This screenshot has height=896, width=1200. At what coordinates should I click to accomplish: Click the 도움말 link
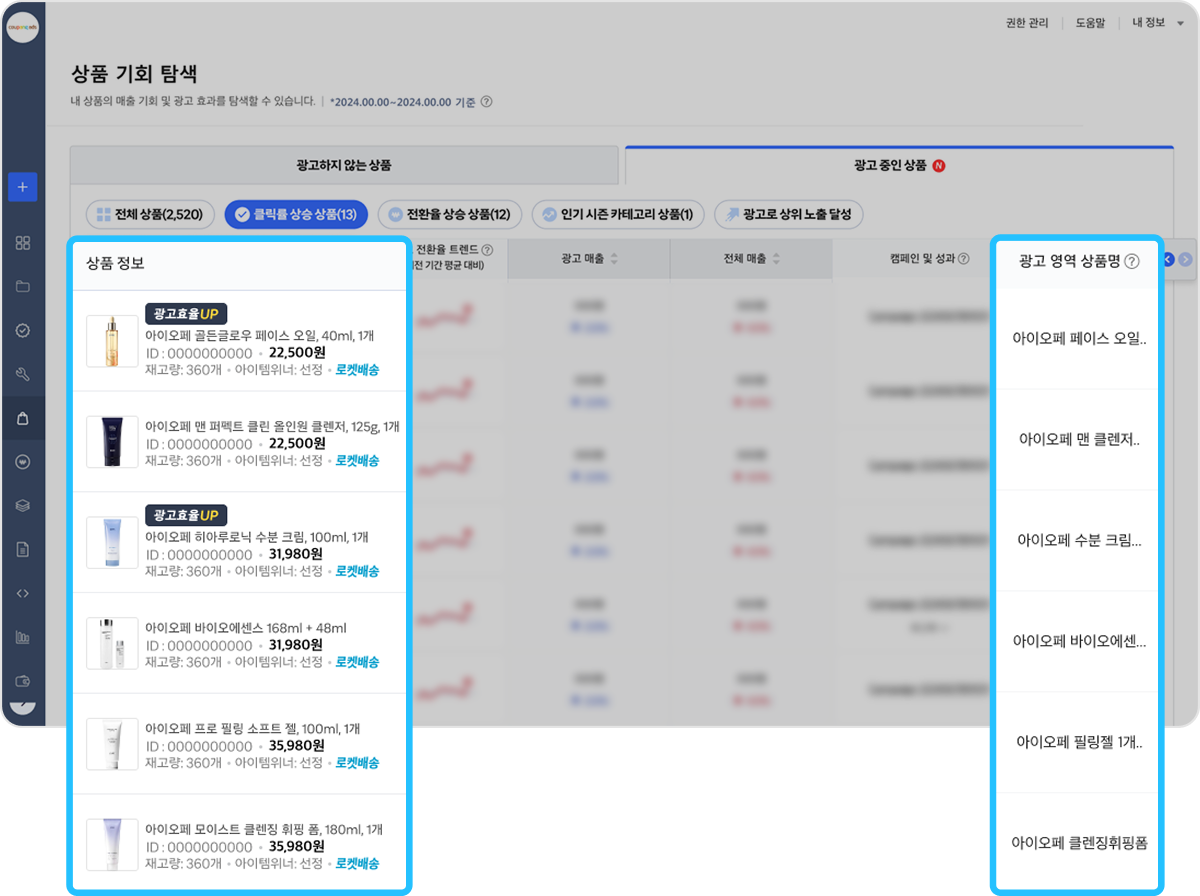tap(1089, 22)
